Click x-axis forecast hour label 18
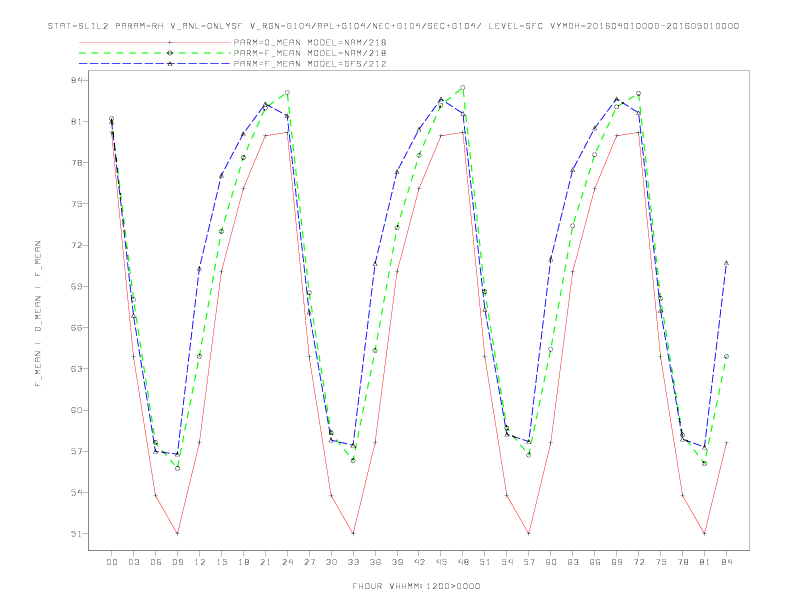This screenshot has width=792, height=612. (x=243, y=562)
